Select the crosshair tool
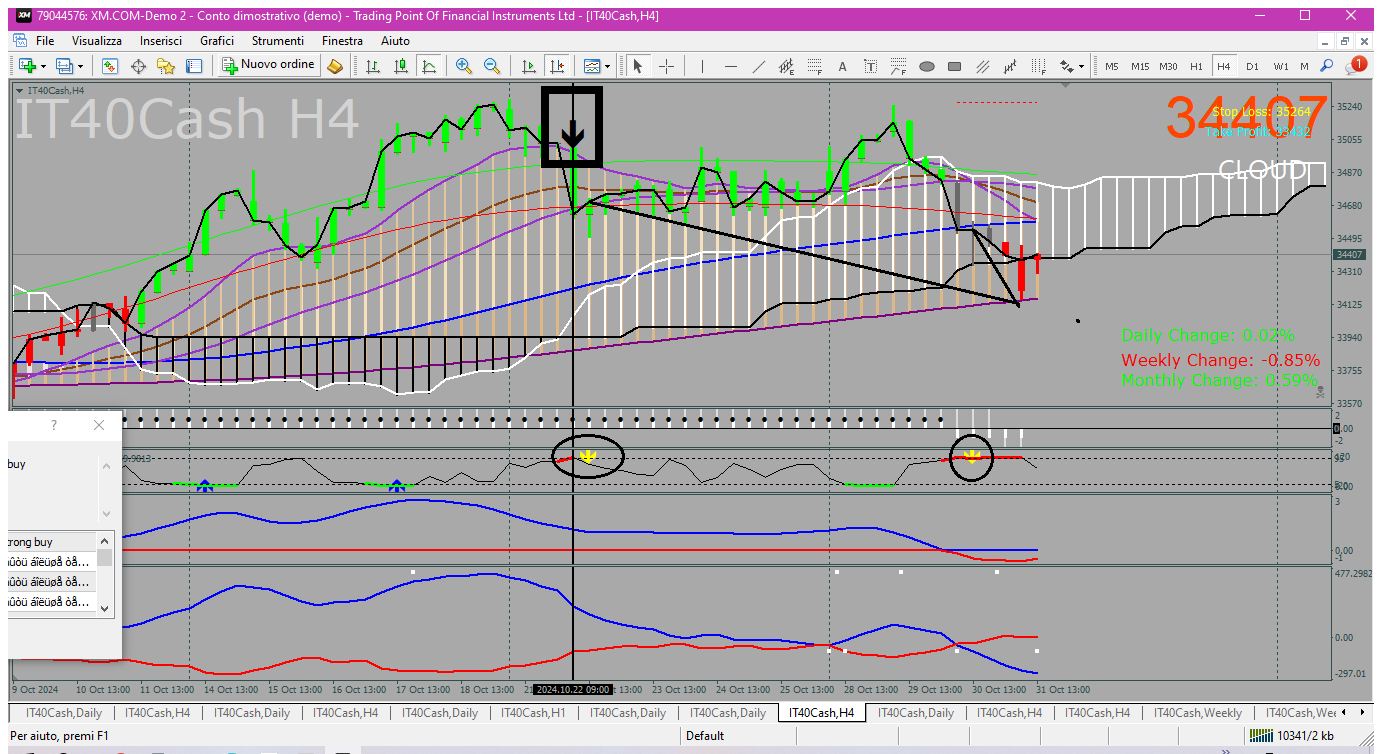 coord(666,66)
